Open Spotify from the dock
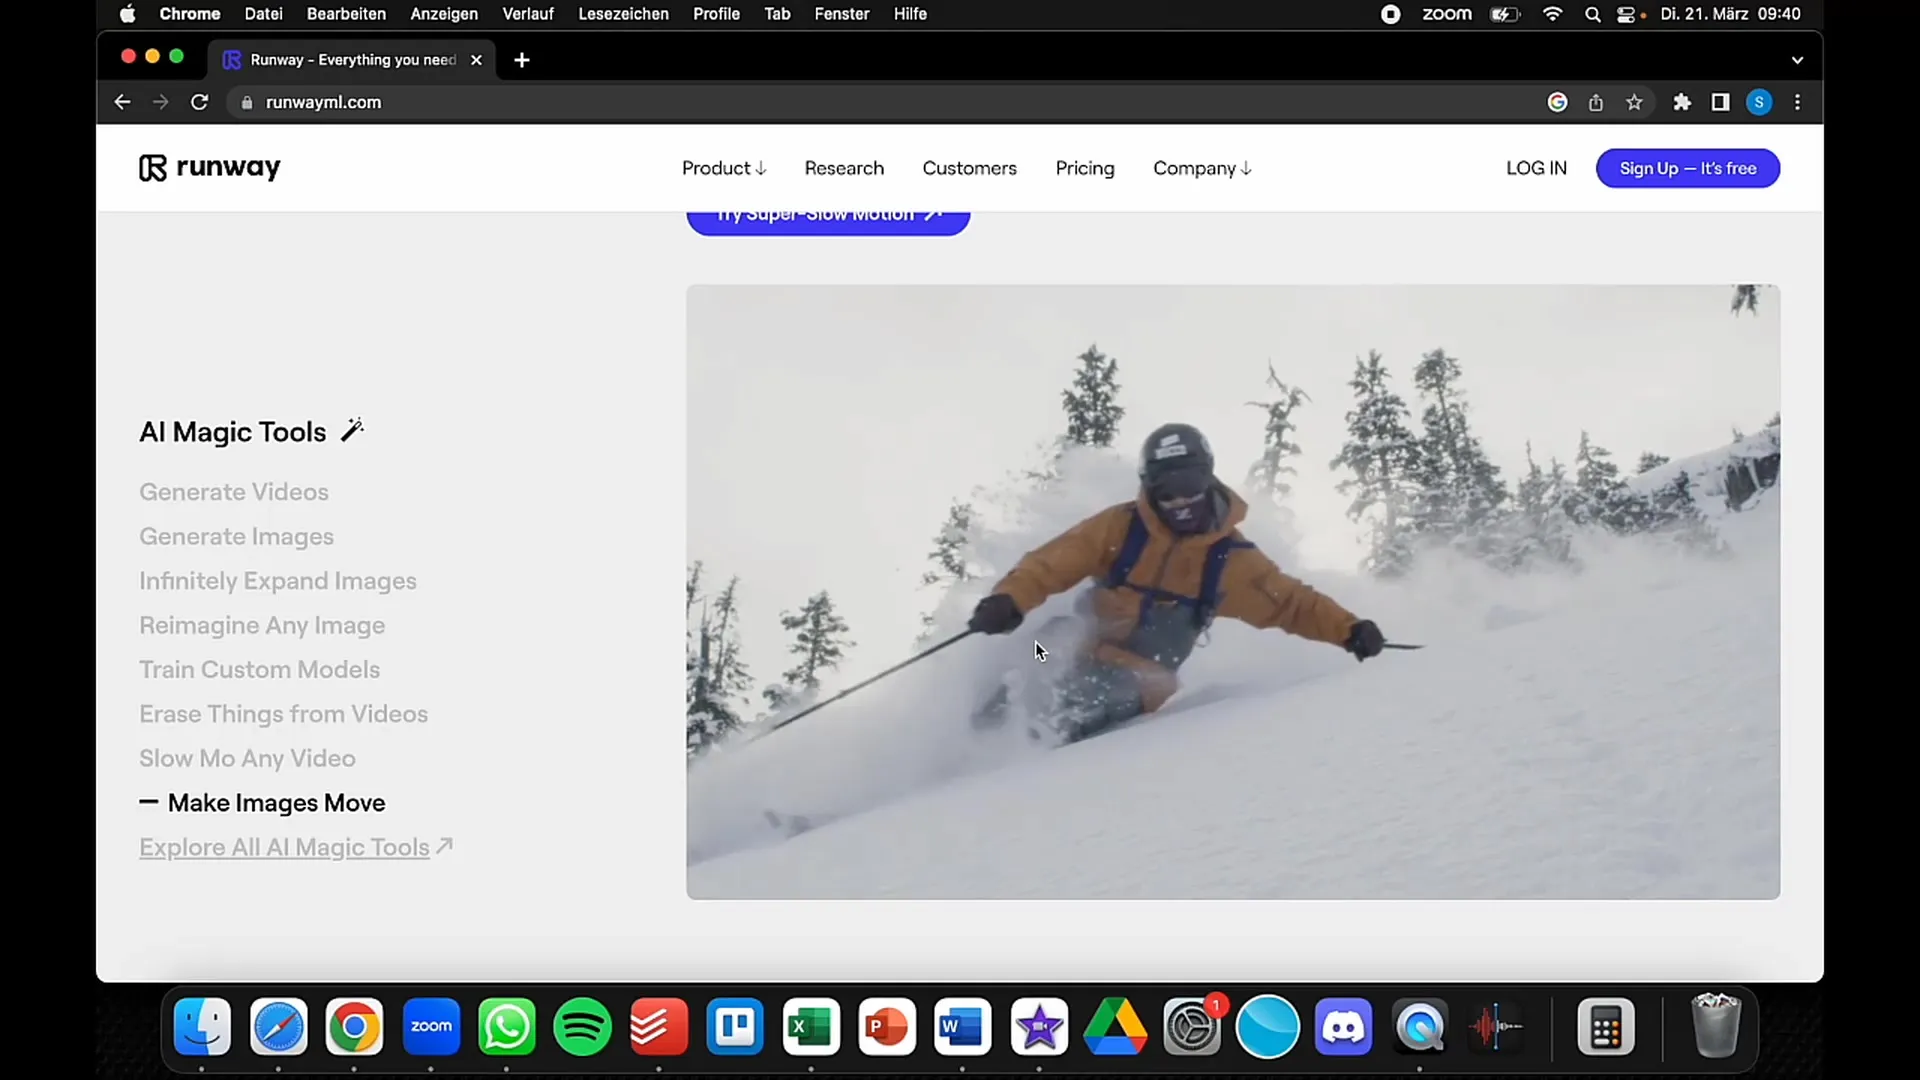 click(583, 1026)
